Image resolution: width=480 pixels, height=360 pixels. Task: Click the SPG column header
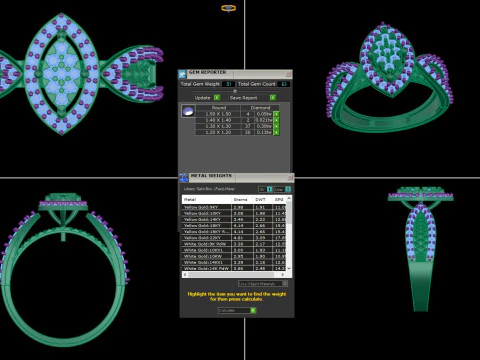(279, 199)
